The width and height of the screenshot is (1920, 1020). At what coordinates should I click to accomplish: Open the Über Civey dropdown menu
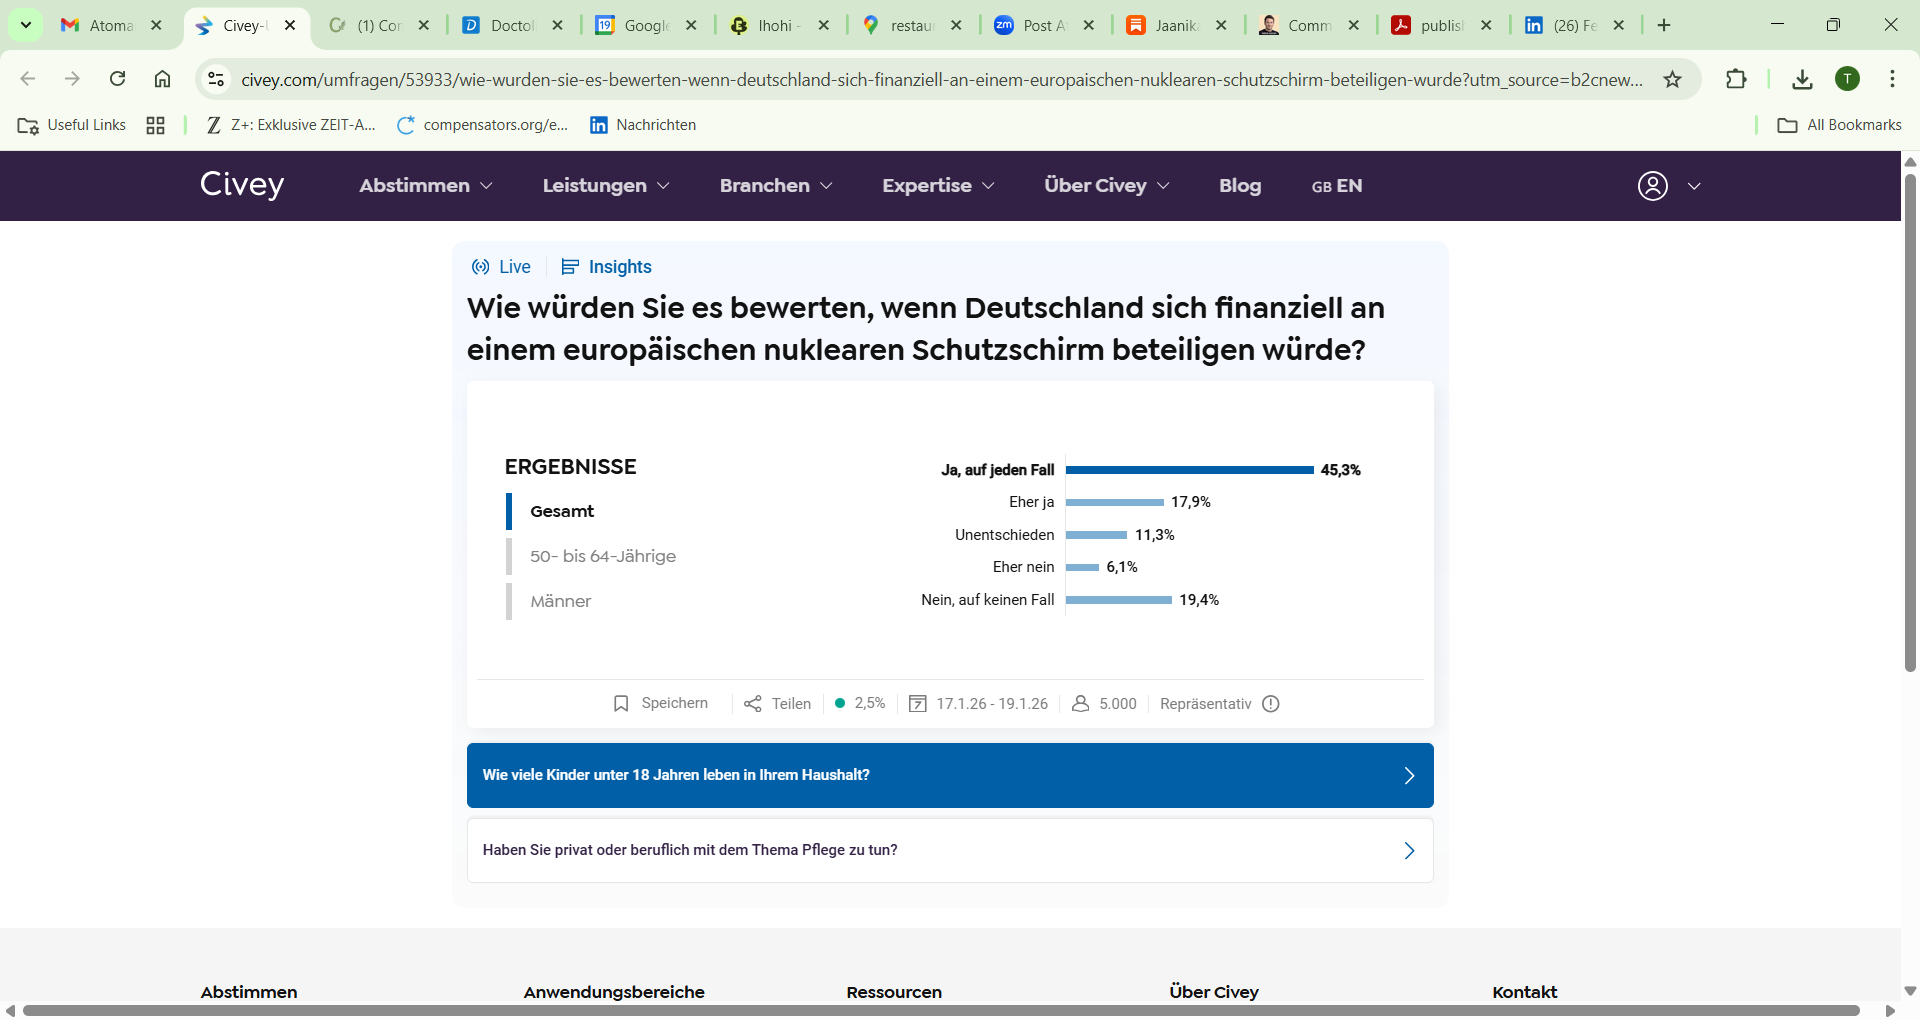coord(1106,186)
